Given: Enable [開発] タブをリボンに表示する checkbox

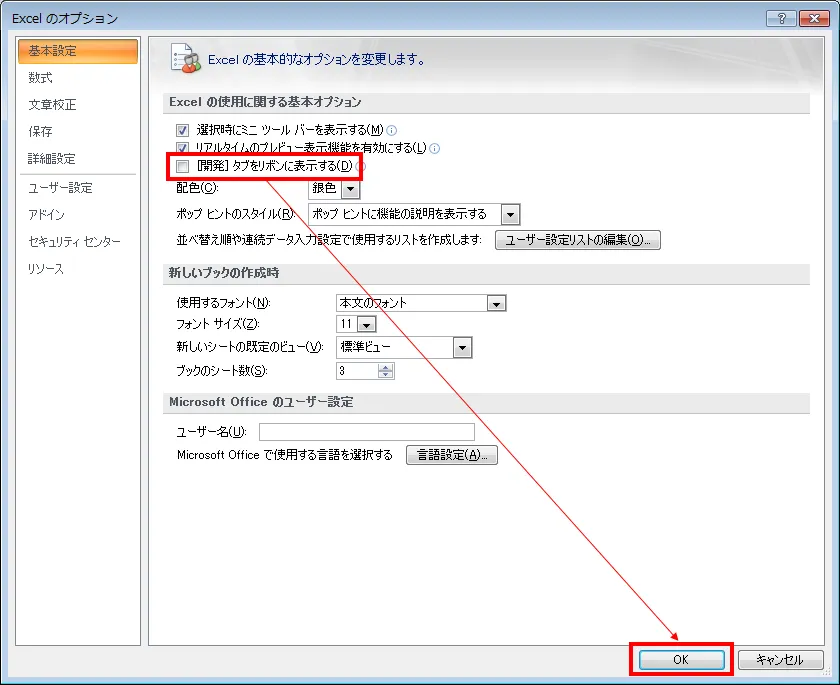Looking at the screenshot, I should coord(183,167).
